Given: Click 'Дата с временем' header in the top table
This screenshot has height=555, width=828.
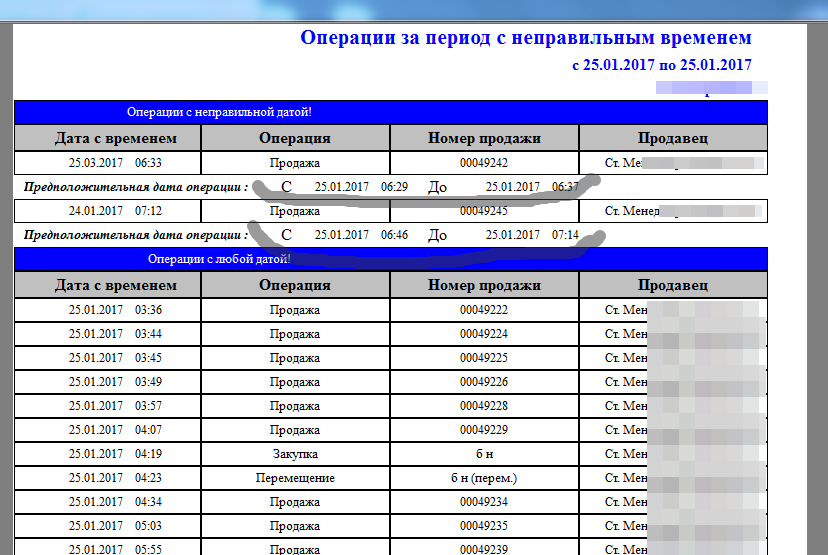Looking at the screenshot, I should [108, 138].
